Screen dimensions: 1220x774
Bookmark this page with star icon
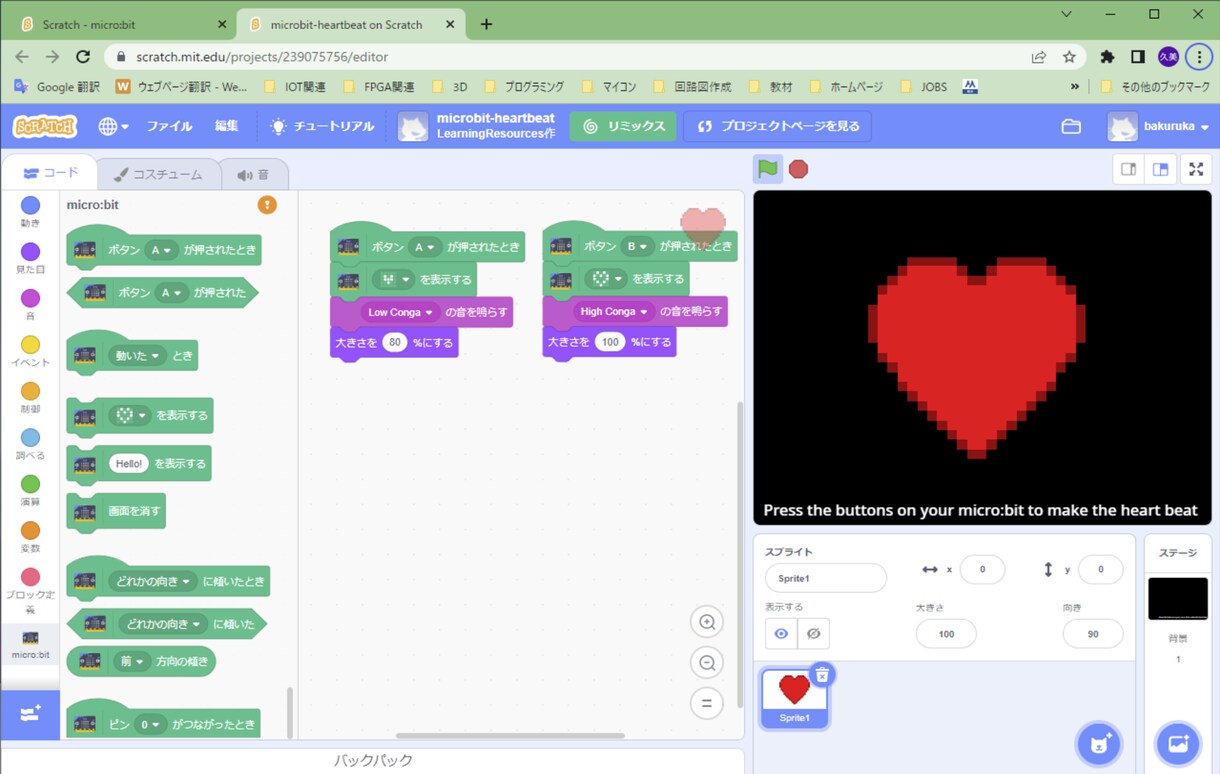(x=1069, y=57)
